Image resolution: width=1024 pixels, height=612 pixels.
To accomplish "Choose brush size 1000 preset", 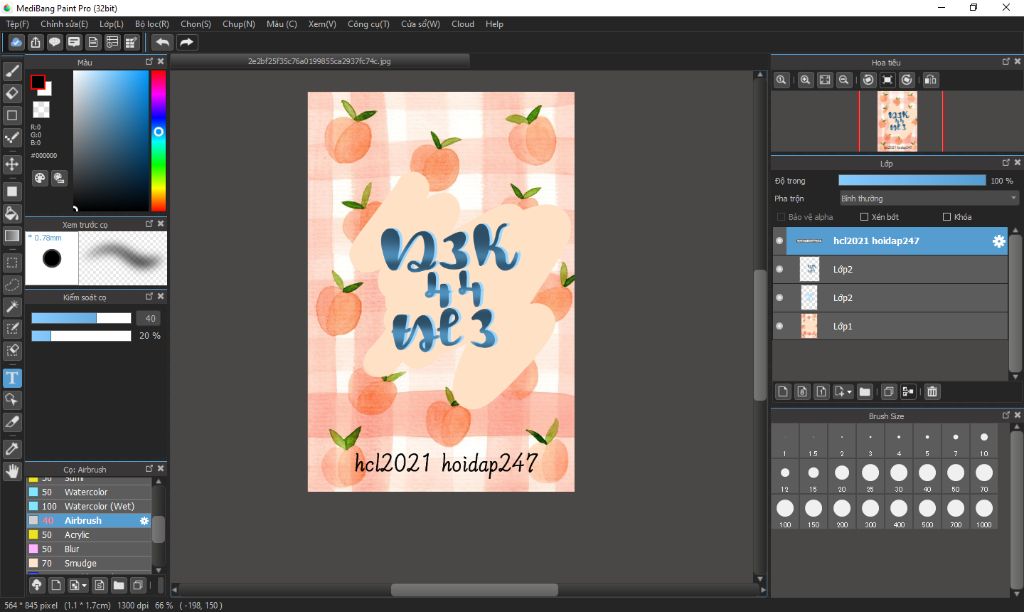I will coord(984,511).
